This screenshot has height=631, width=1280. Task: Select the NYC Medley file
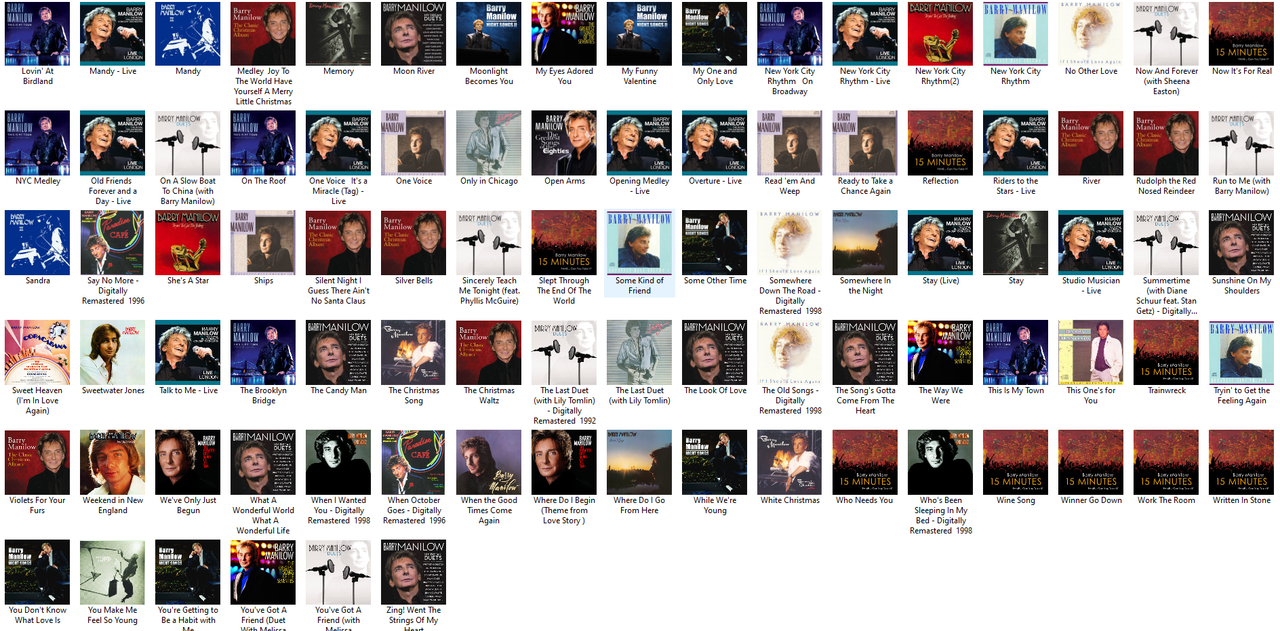pos(38,143)
